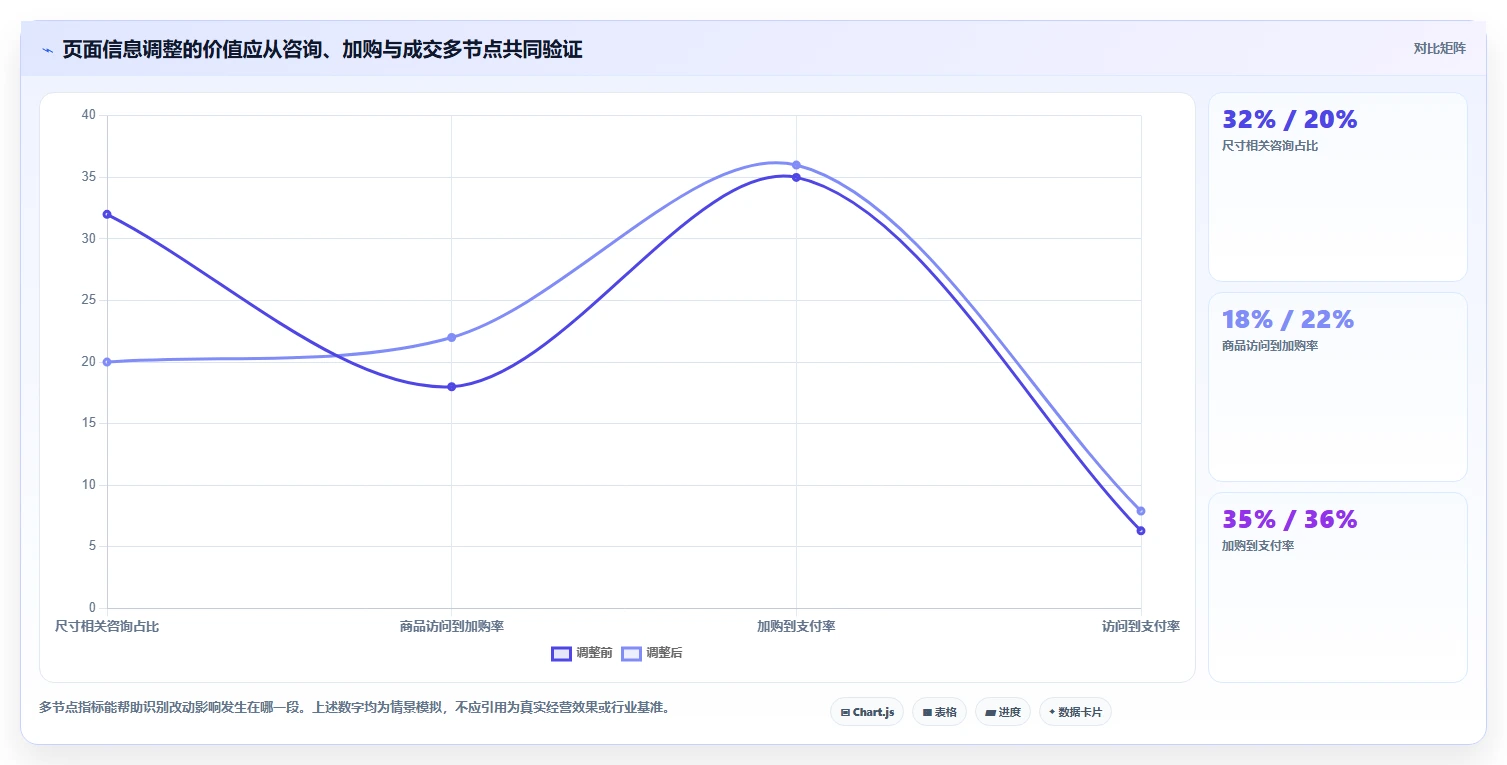This screenshot has width=1507, height=765.
Task: Click the 调整后 legend label
Action: point(664,653)
